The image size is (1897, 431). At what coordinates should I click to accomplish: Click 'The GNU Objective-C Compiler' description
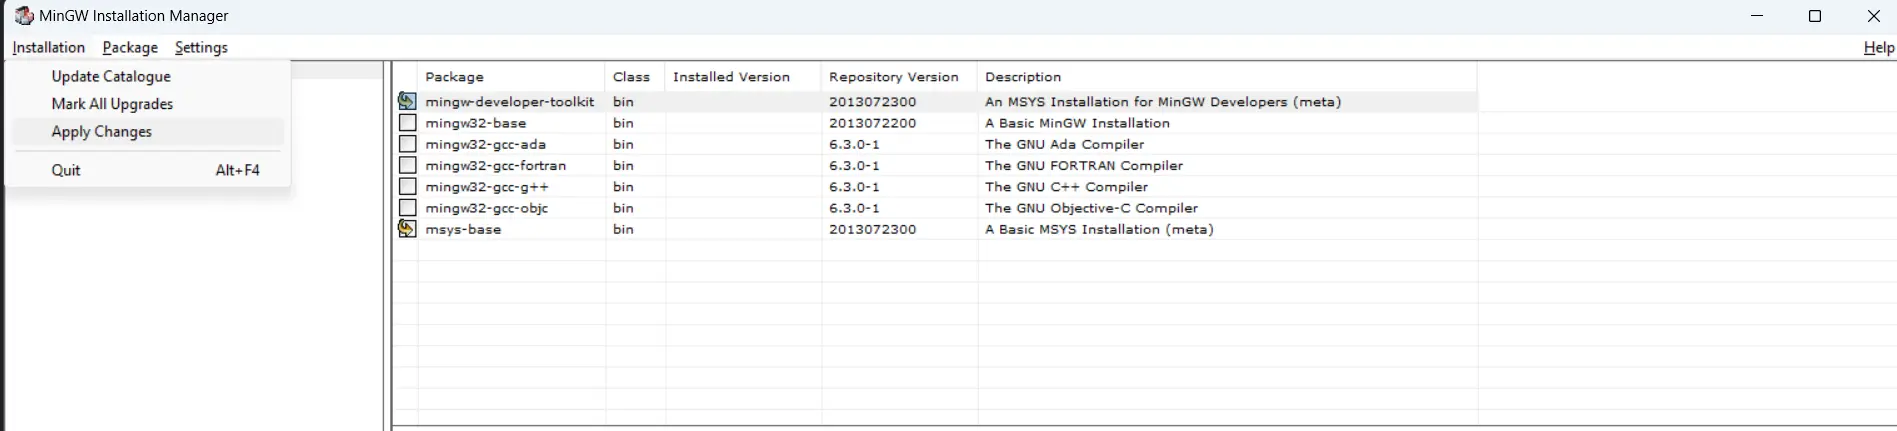[1091, 208]
